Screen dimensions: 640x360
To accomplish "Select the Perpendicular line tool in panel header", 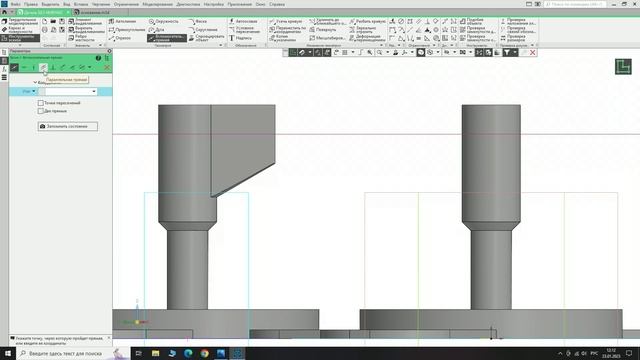I will [53, 67].
